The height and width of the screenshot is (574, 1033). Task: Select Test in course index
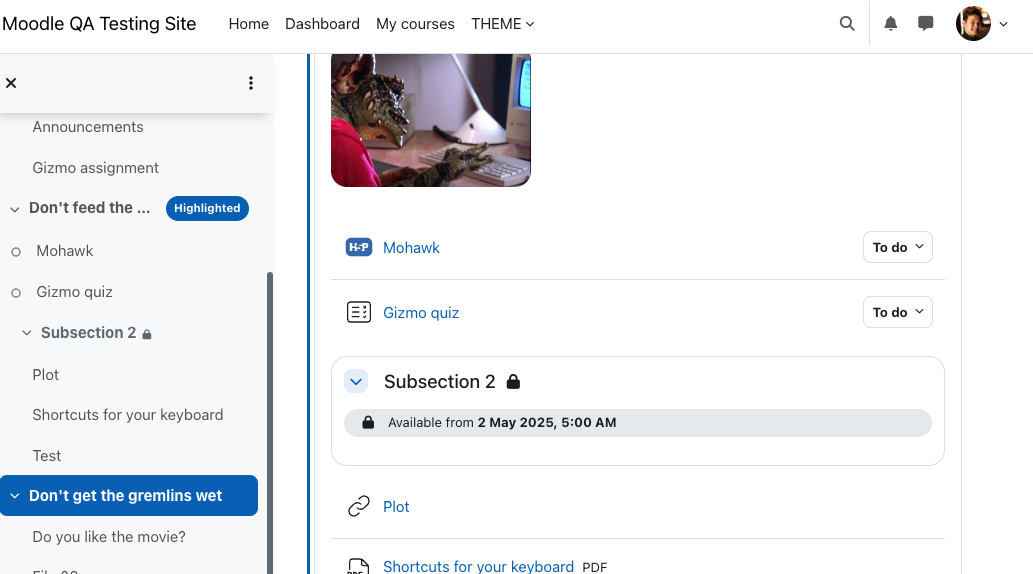click(47, 455)
